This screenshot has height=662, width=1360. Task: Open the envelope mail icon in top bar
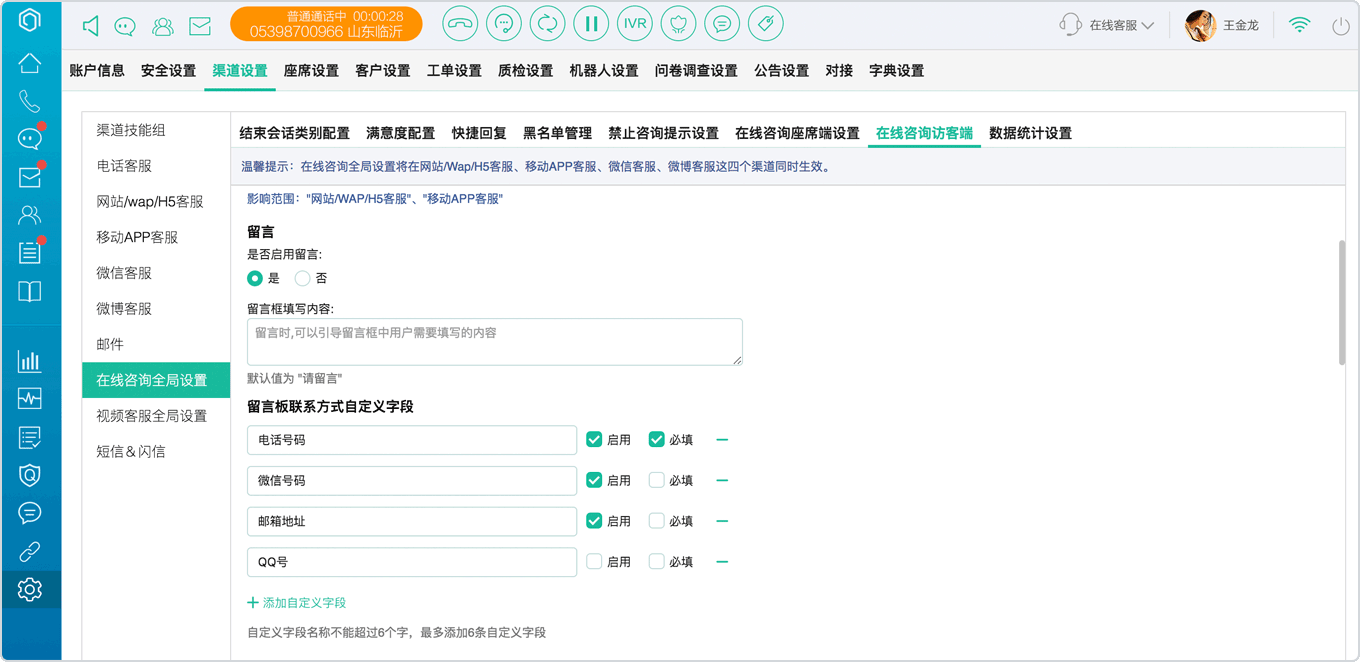[200, 26]
